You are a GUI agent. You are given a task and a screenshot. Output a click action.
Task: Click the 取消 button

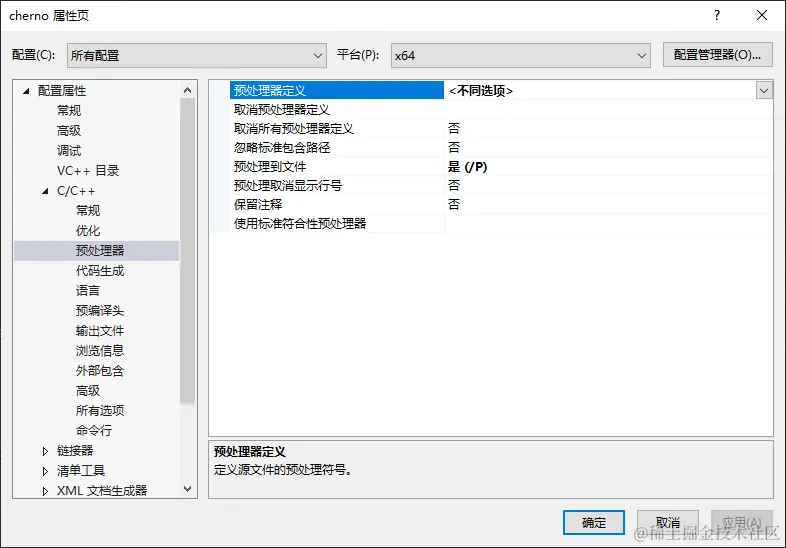668,523
